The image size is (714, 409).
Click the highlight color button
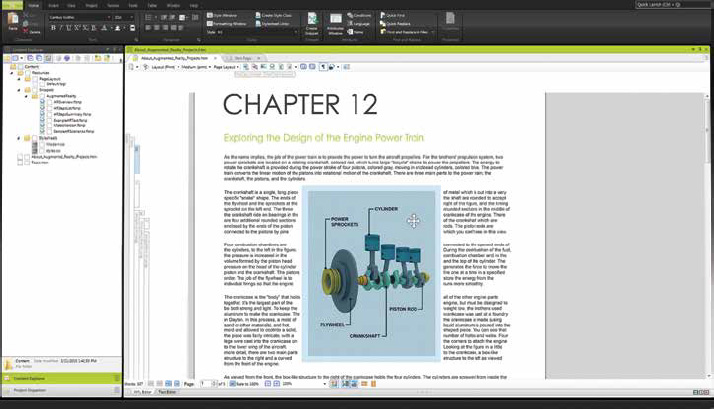pos(117,28)
